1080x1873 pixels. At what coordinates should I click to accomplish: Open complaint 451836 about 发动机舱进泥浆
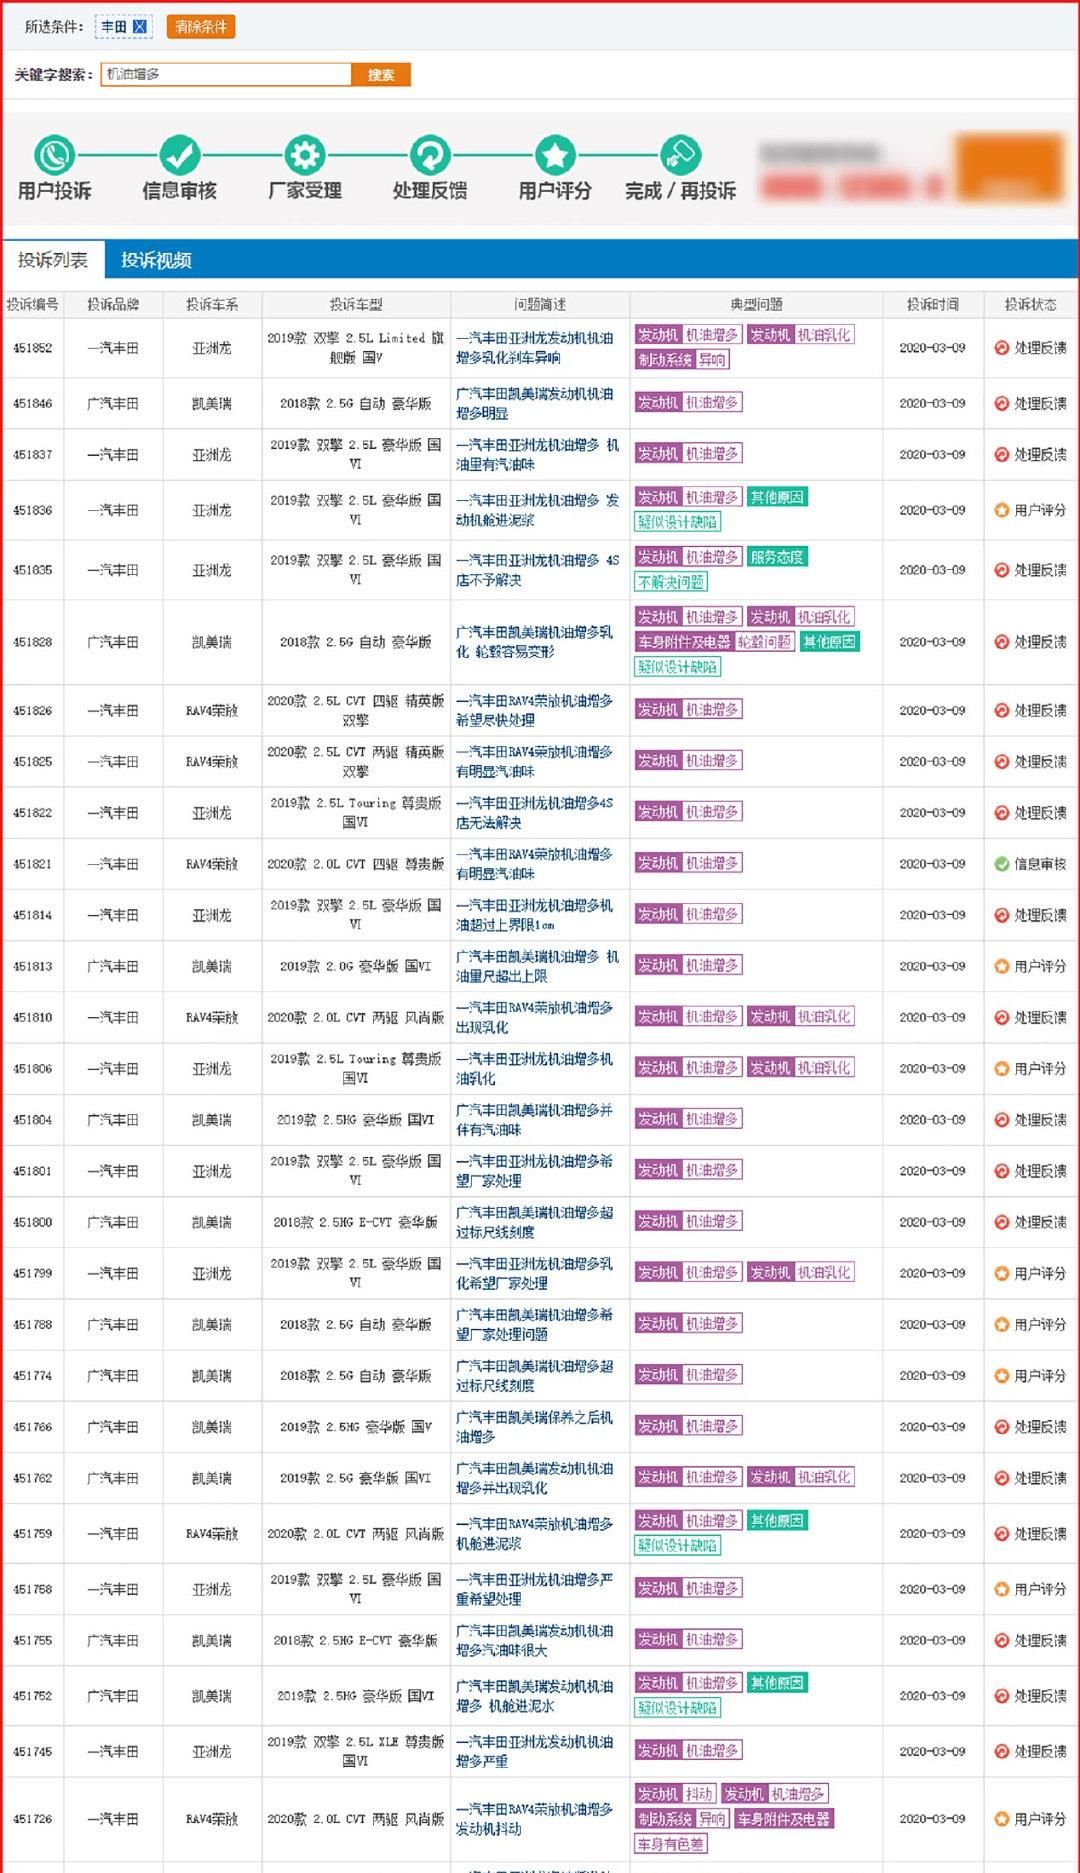[x=537, y=510]
